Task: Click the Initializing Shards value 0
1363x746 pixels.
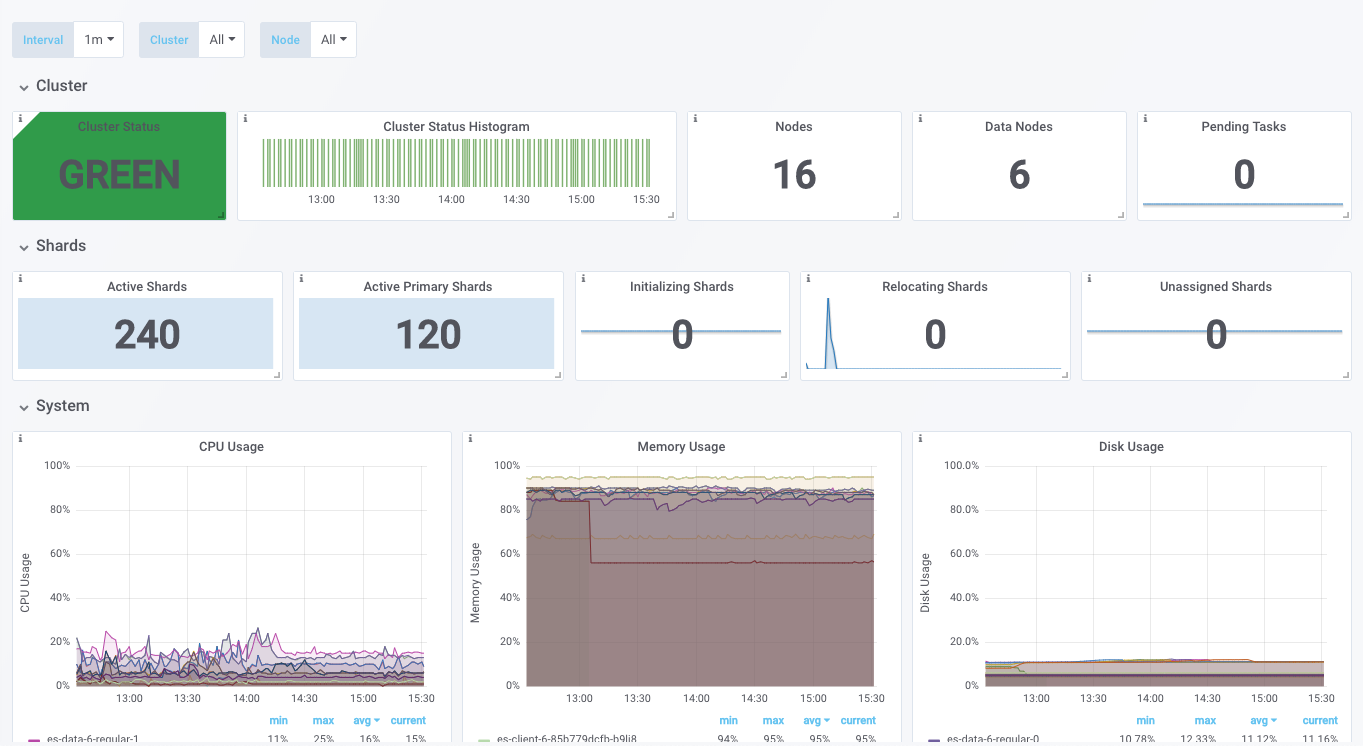Action: tap(682, 334)
